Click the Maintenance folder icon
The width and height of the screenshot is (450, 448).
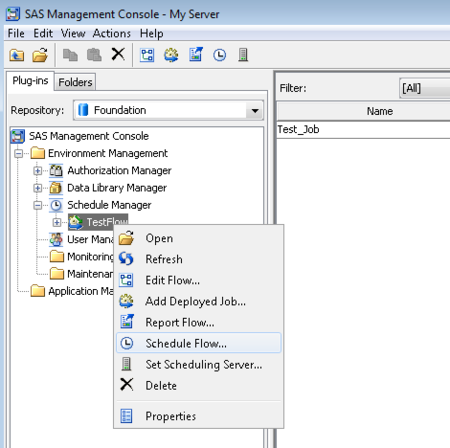coord(57,274)
